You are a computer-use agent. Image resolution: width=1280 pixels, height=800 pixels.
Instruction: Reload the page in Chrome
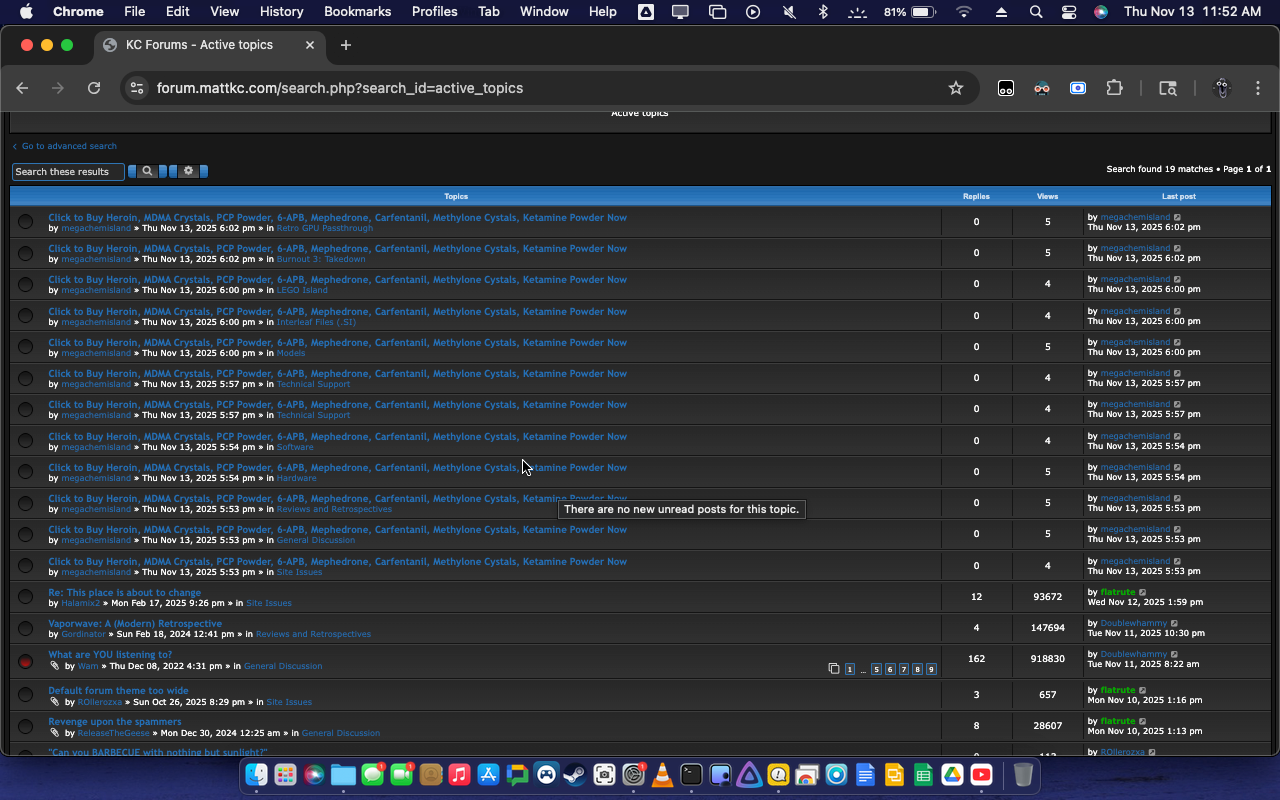click(x=94, y=88)
